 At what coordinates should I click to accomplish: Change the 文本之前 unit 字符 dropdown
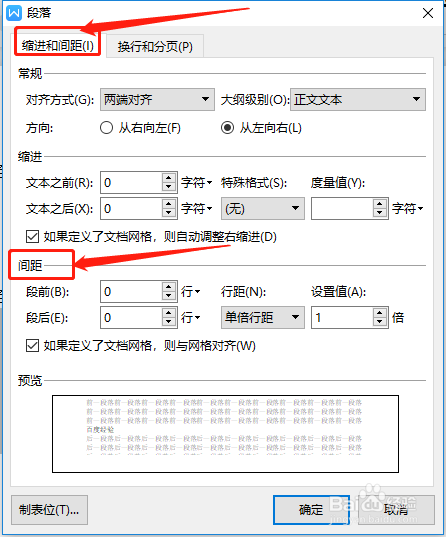(197, 183)
